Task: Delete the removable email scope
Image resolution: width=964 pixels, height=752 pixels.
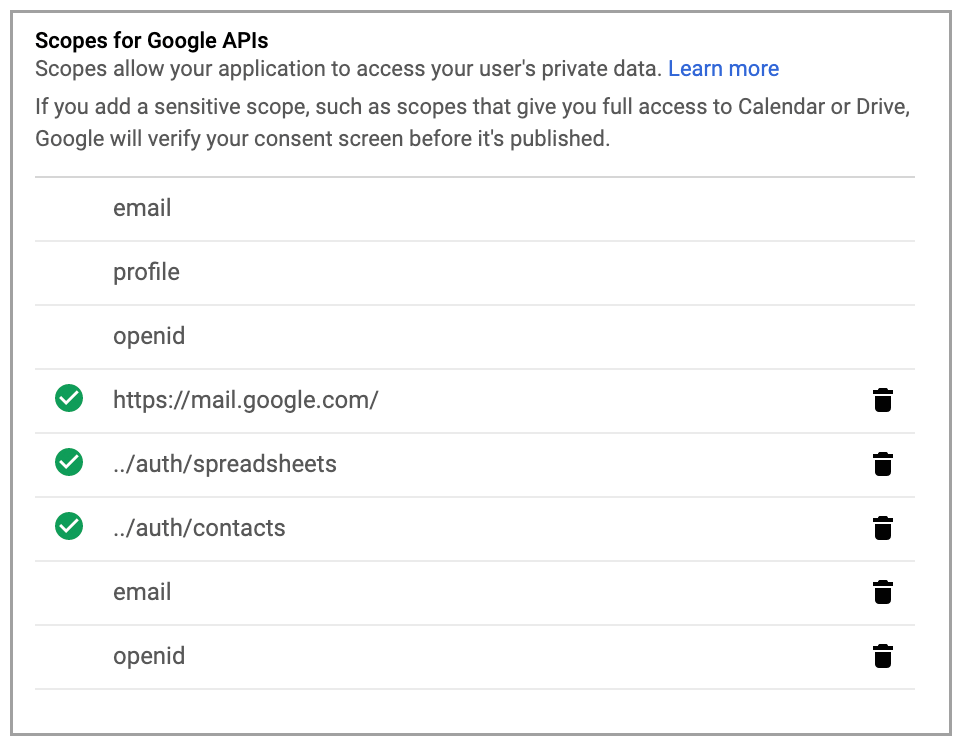Action: [882, 593]
